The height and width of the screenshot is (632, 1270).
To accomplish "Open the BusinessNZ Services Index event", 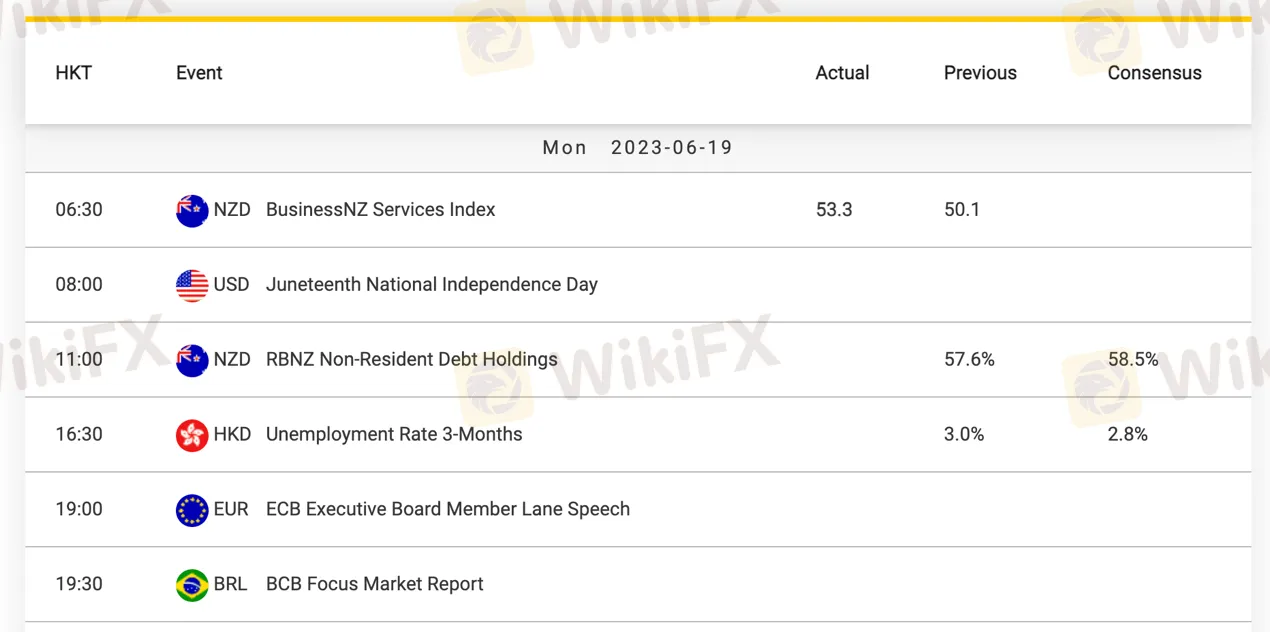I will pos(380,210).
